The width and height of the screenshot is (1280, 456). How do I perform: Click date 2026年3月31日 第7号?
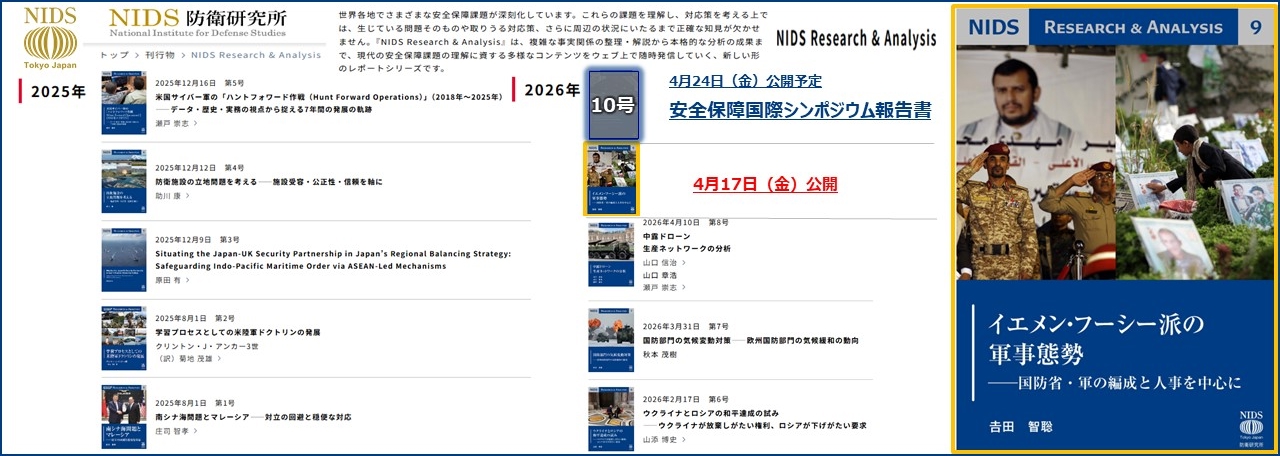click(x=686, y=326)
